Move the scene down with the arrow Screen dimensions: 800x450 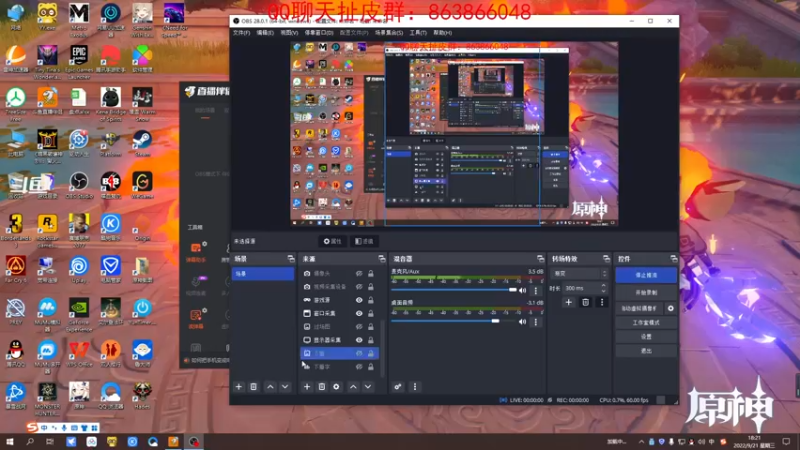(285, 387)
